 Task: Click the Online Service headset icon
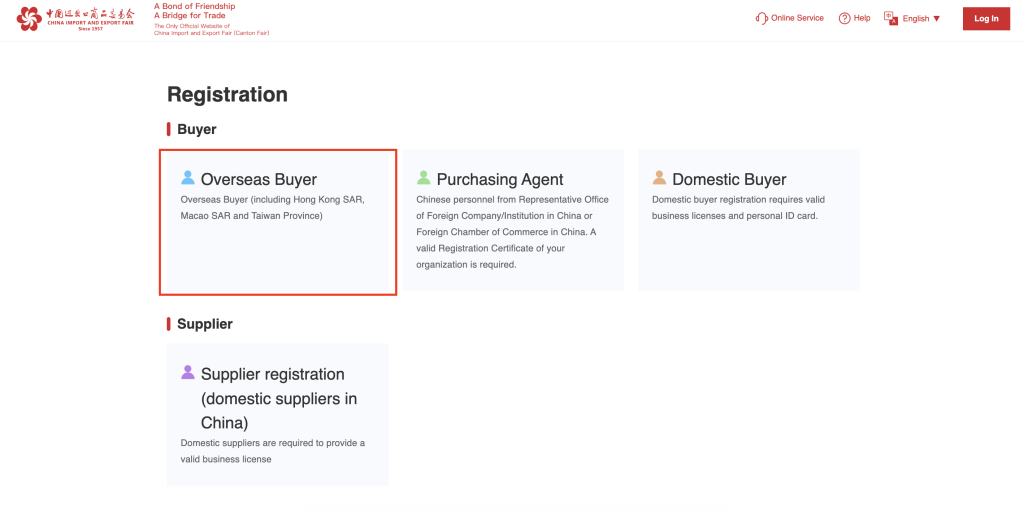(x=762, y=18)
